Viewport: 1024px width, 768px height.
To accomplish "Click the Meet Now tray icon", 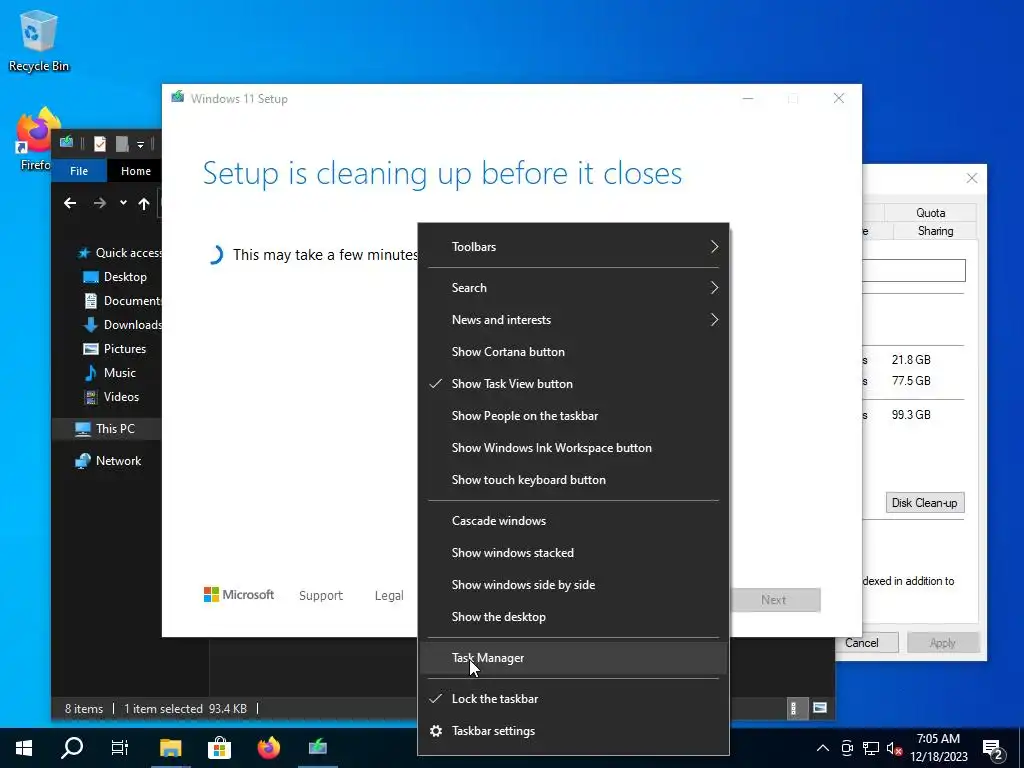I will click(x=847, y=748).
